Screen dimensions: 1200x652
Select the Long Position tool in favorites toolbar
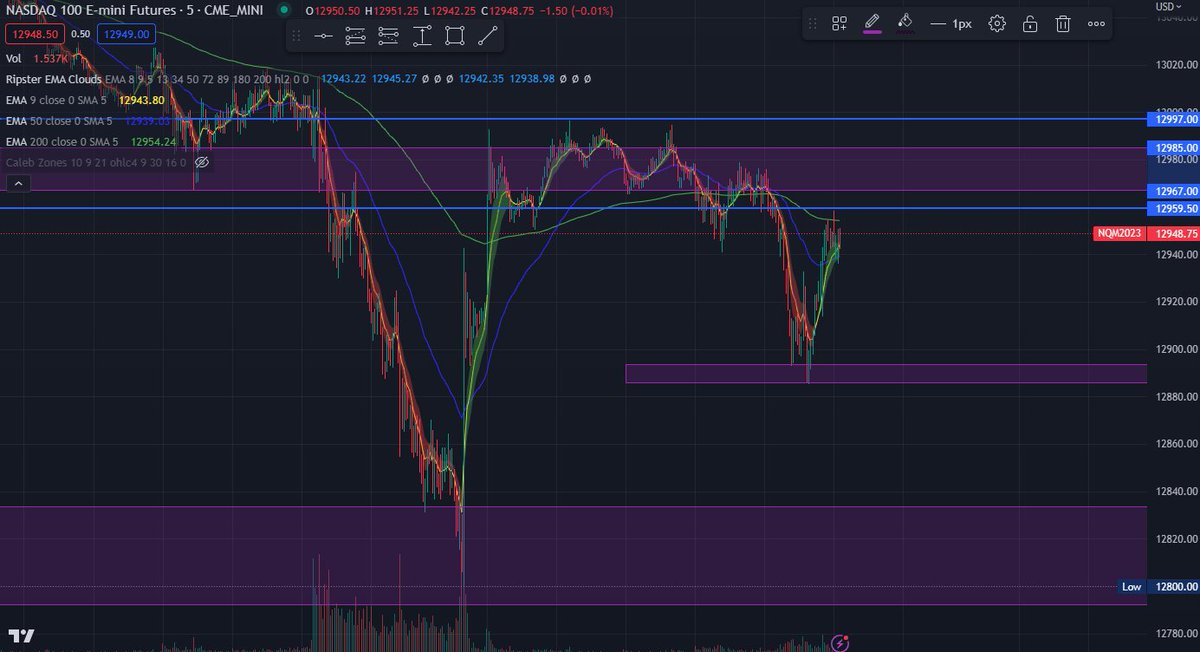356,36
